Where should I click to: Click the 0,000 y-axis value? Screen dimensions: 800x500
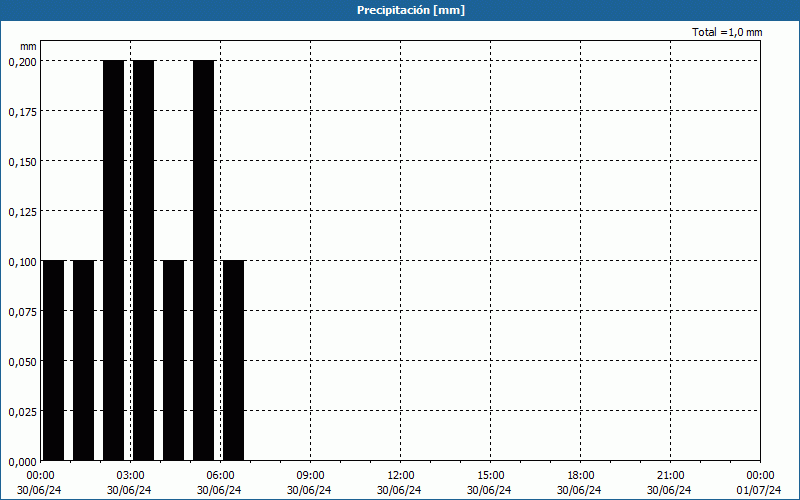22,462
